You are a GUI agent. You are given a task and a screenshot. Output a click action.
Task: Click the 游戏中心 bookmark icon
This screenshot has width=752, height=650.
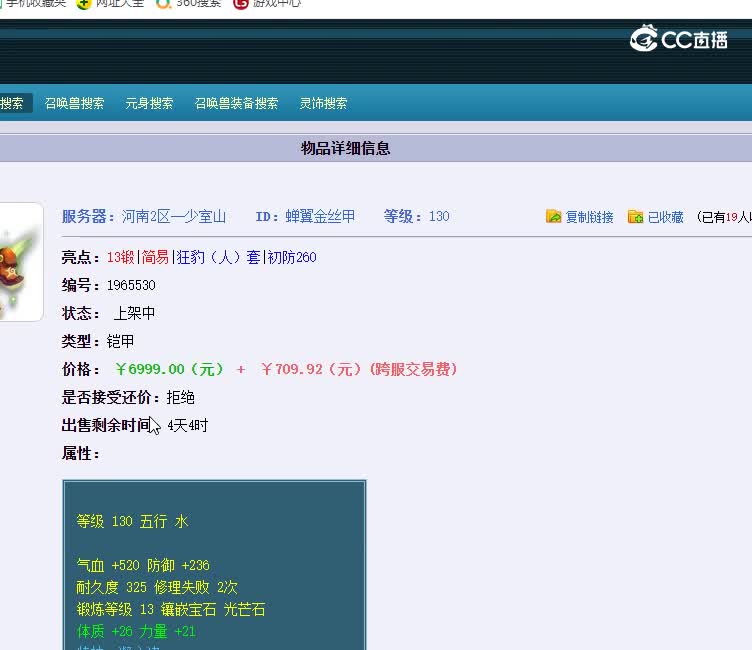coord(240,4)
